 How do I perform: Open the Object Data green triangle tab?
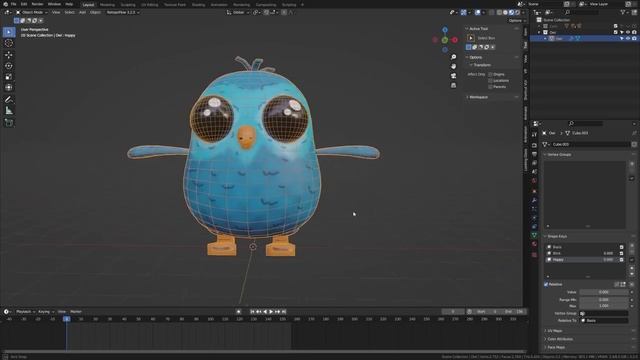click(x=534, y=235)
